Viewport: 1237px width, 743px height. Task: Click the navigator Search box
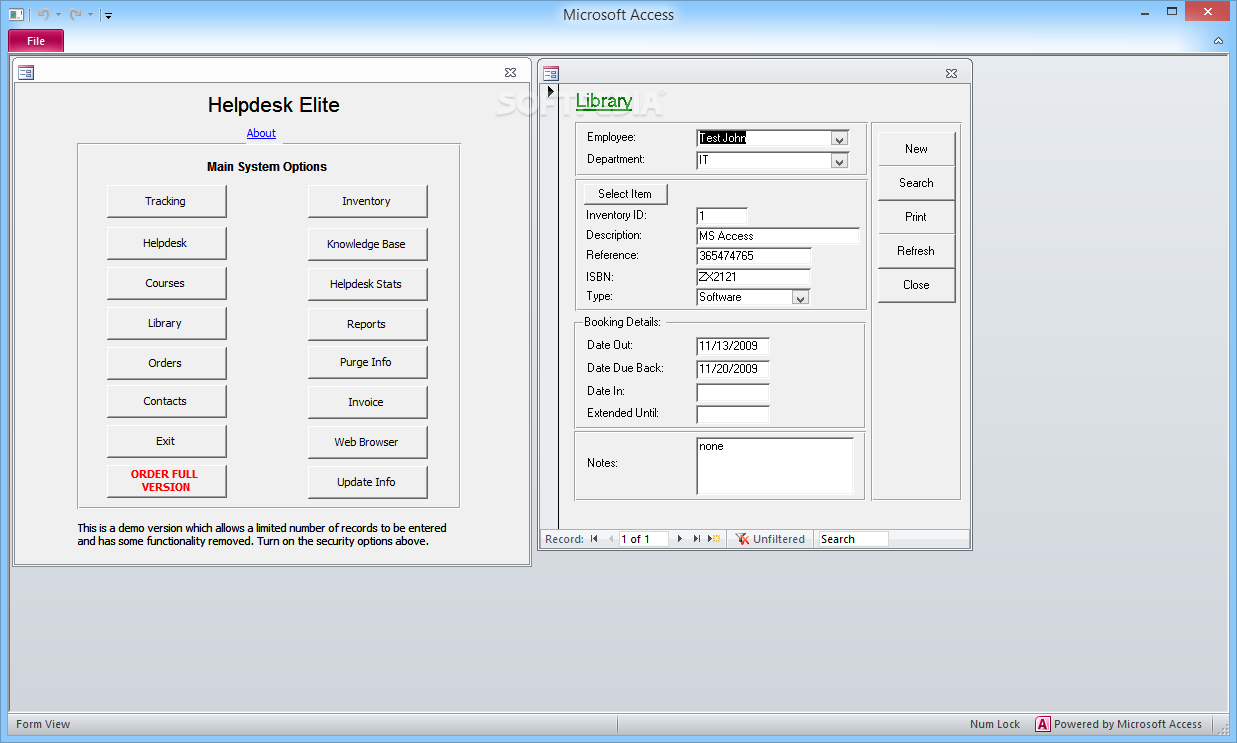[x=853, y=539]
